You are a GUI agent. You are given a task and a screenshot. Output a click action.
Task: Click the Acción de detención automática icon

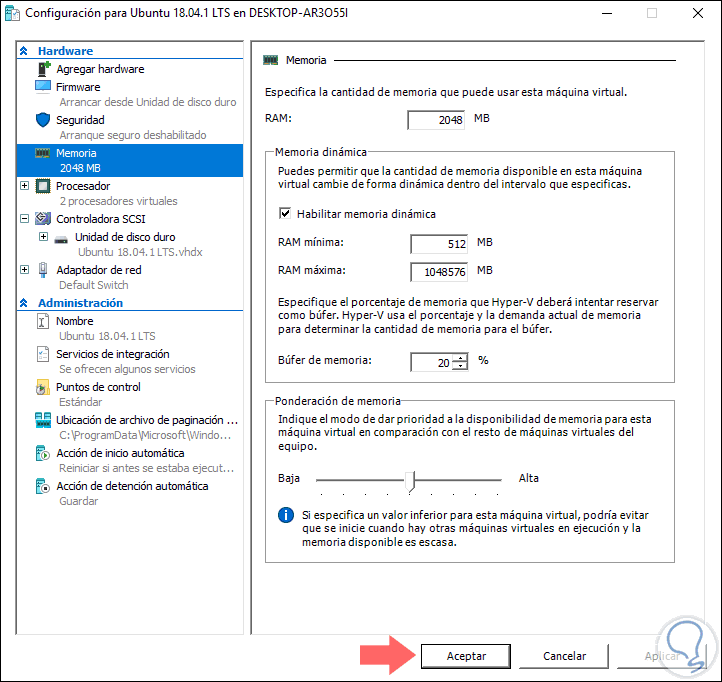[42, 486]
